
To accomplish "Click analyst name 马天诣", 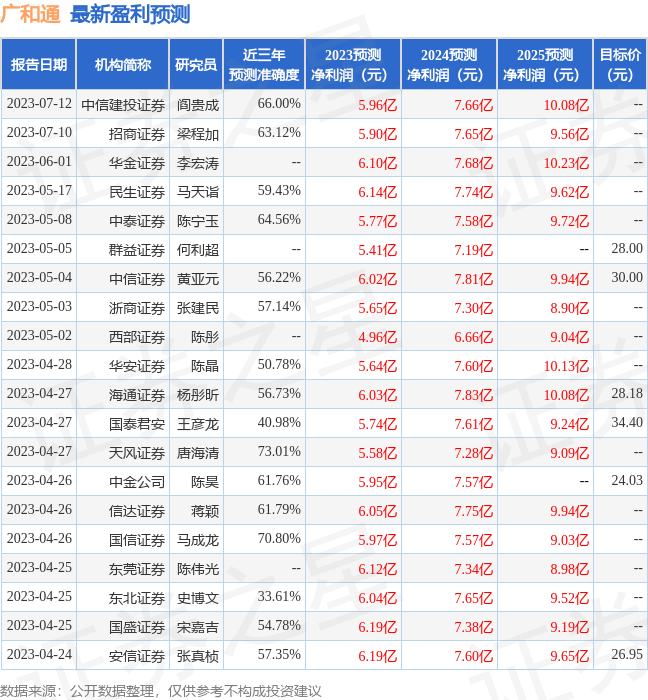I will [x=198, y=192].
